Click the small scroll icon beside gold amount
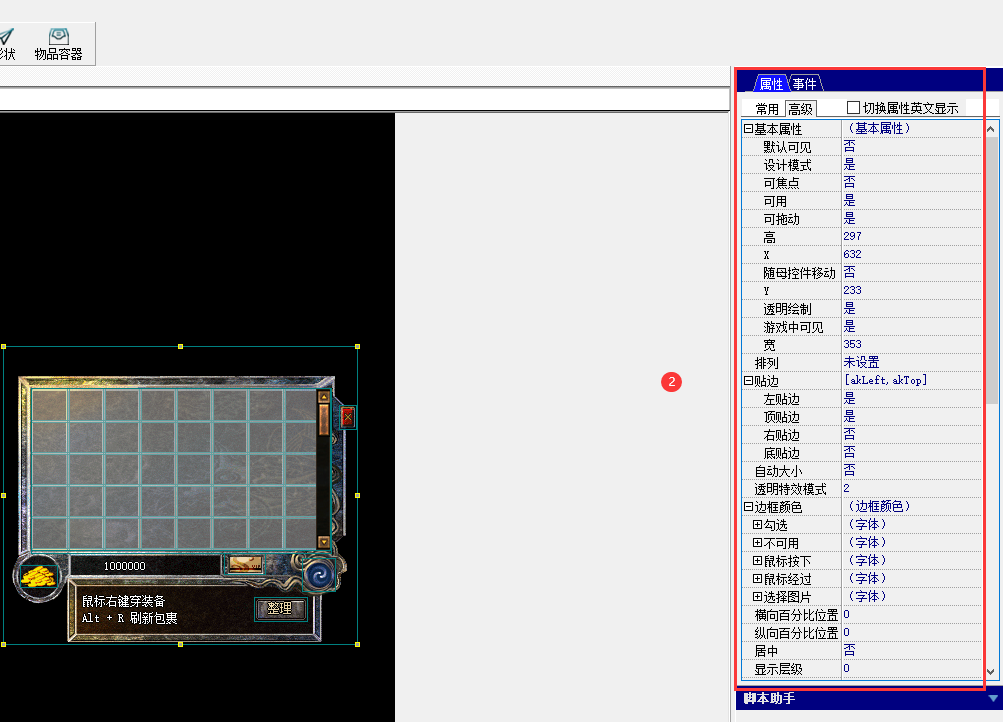 coord(245,565)
